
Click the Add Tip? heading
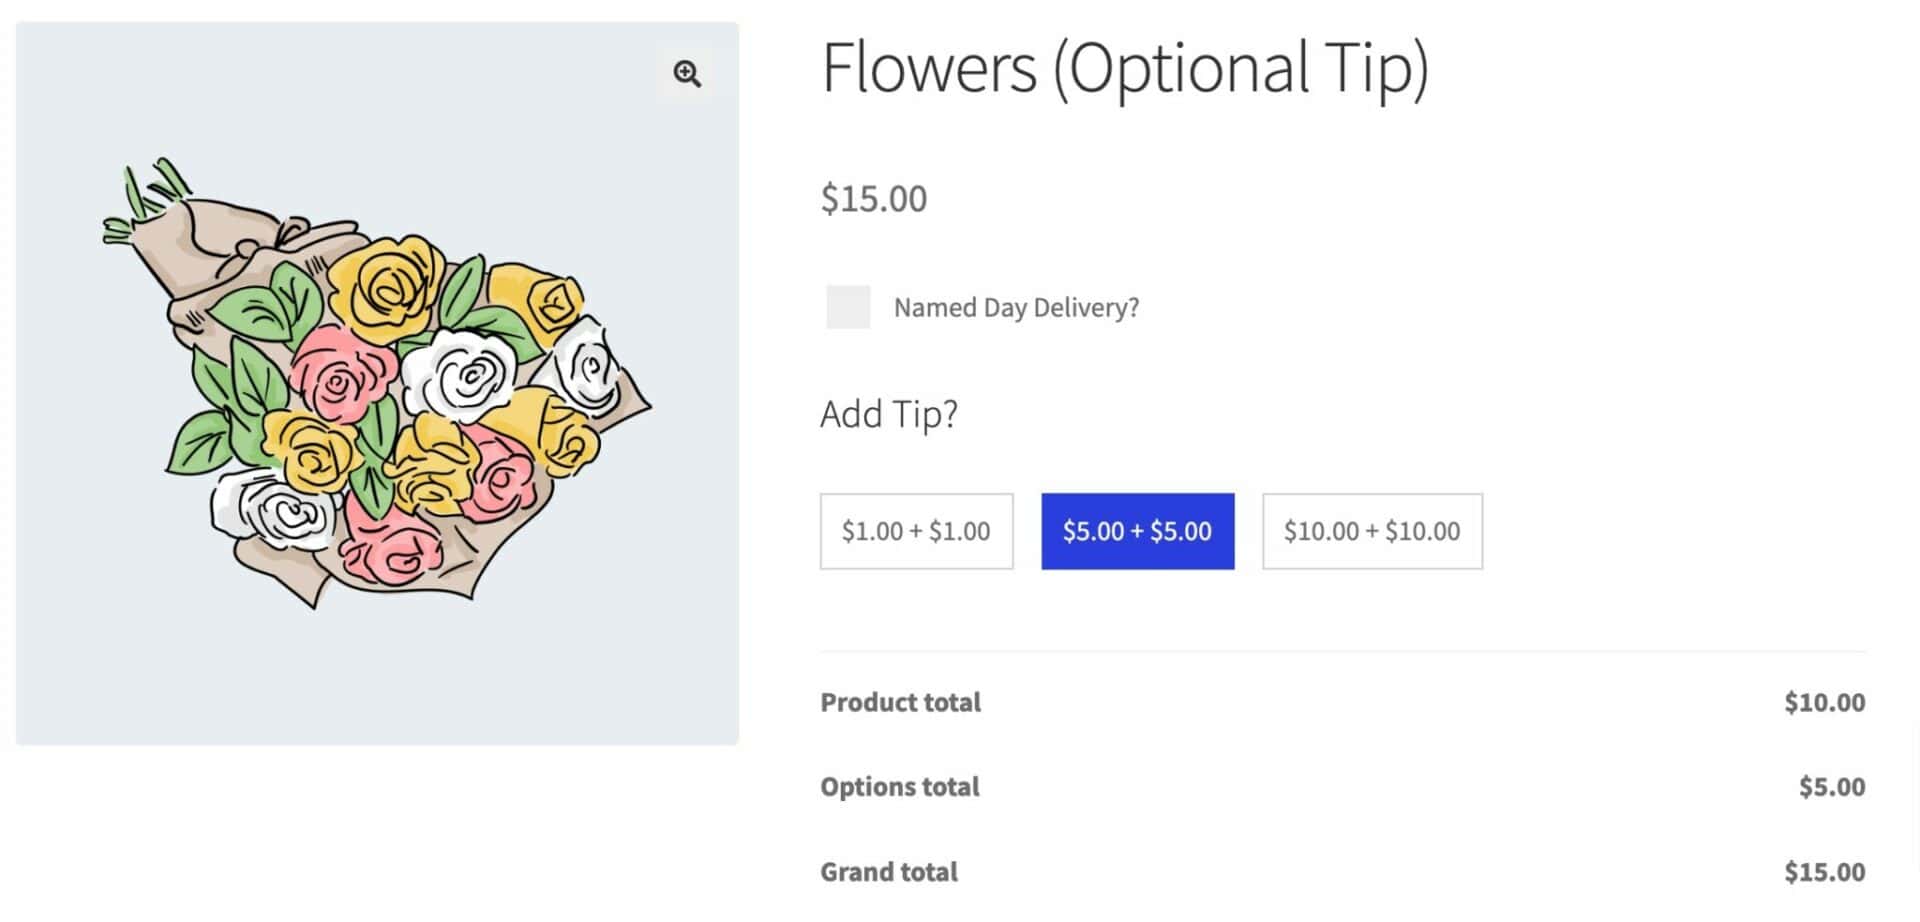(889, 414)
